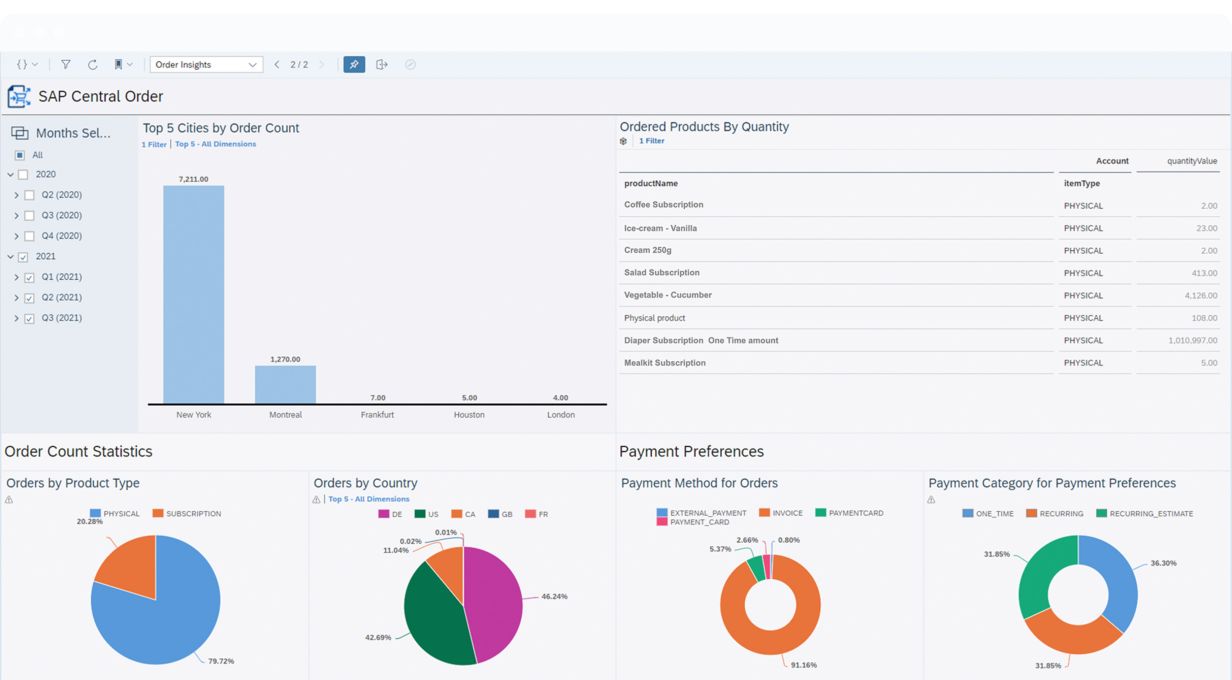
Task: Open the Order Insights page dropdown
Action: 206,65
